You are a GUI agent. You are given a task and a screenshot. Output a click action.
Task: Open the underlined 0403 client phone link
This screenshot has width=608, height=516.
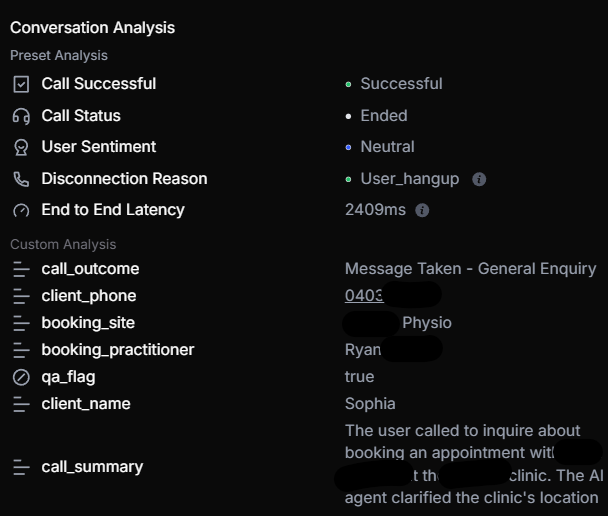tap(364, 296)
